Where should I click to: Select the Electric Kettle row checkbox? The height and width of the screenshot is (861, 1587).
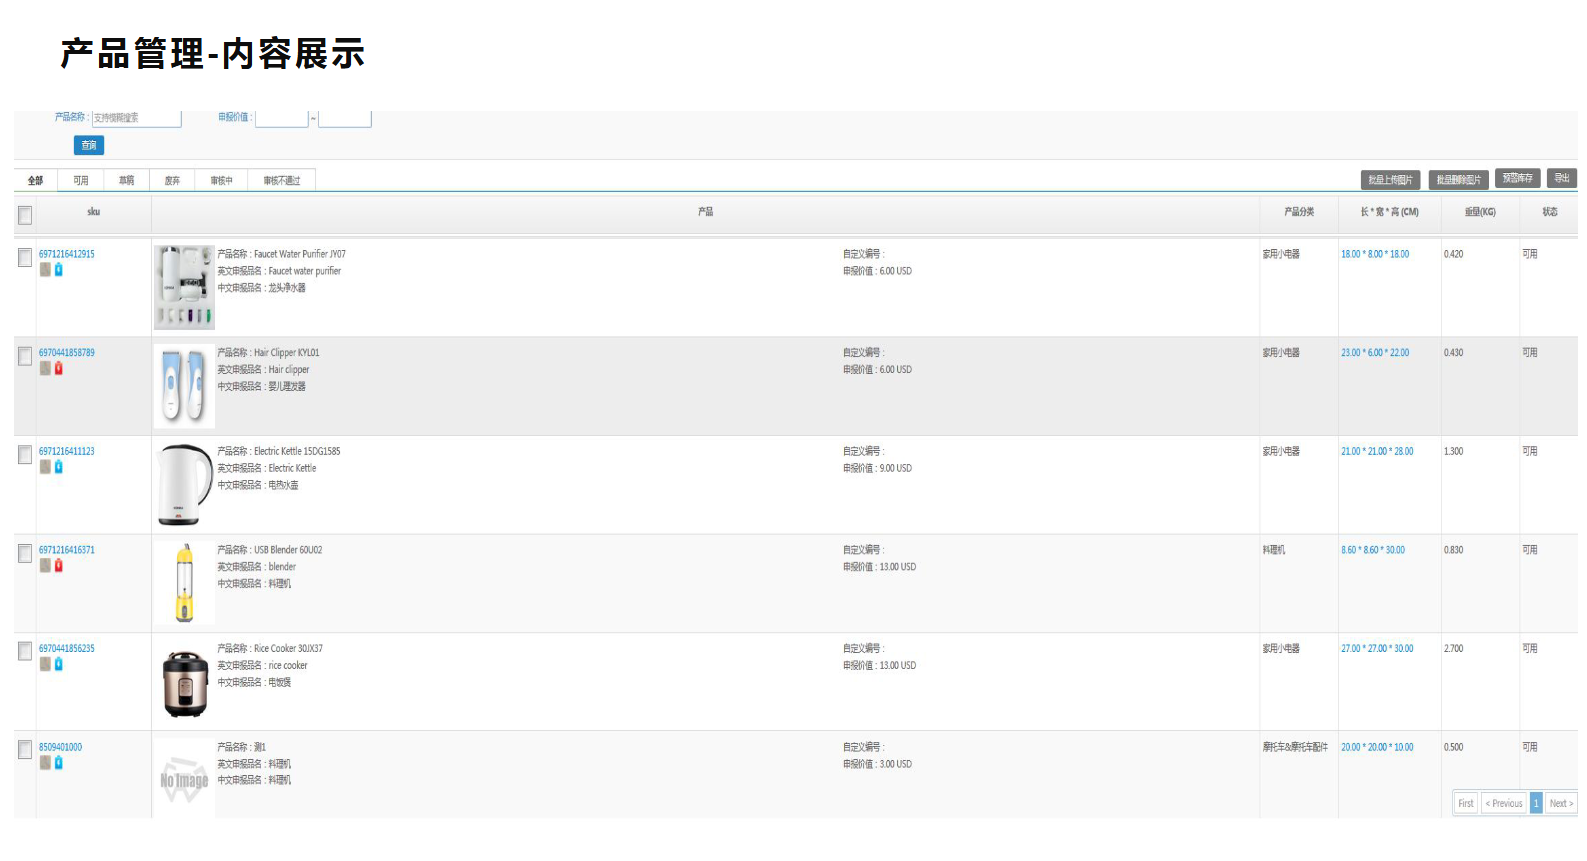pos(25,455)
